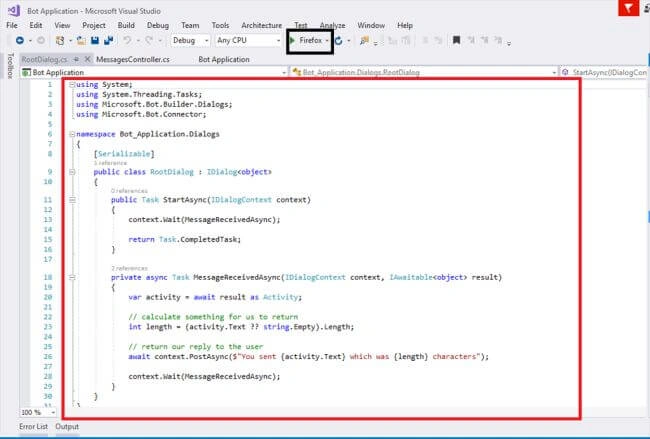The width and height of the screenshot is (650, 439).
Task: Close the RootDialog.cs tab
Action: 87,59
